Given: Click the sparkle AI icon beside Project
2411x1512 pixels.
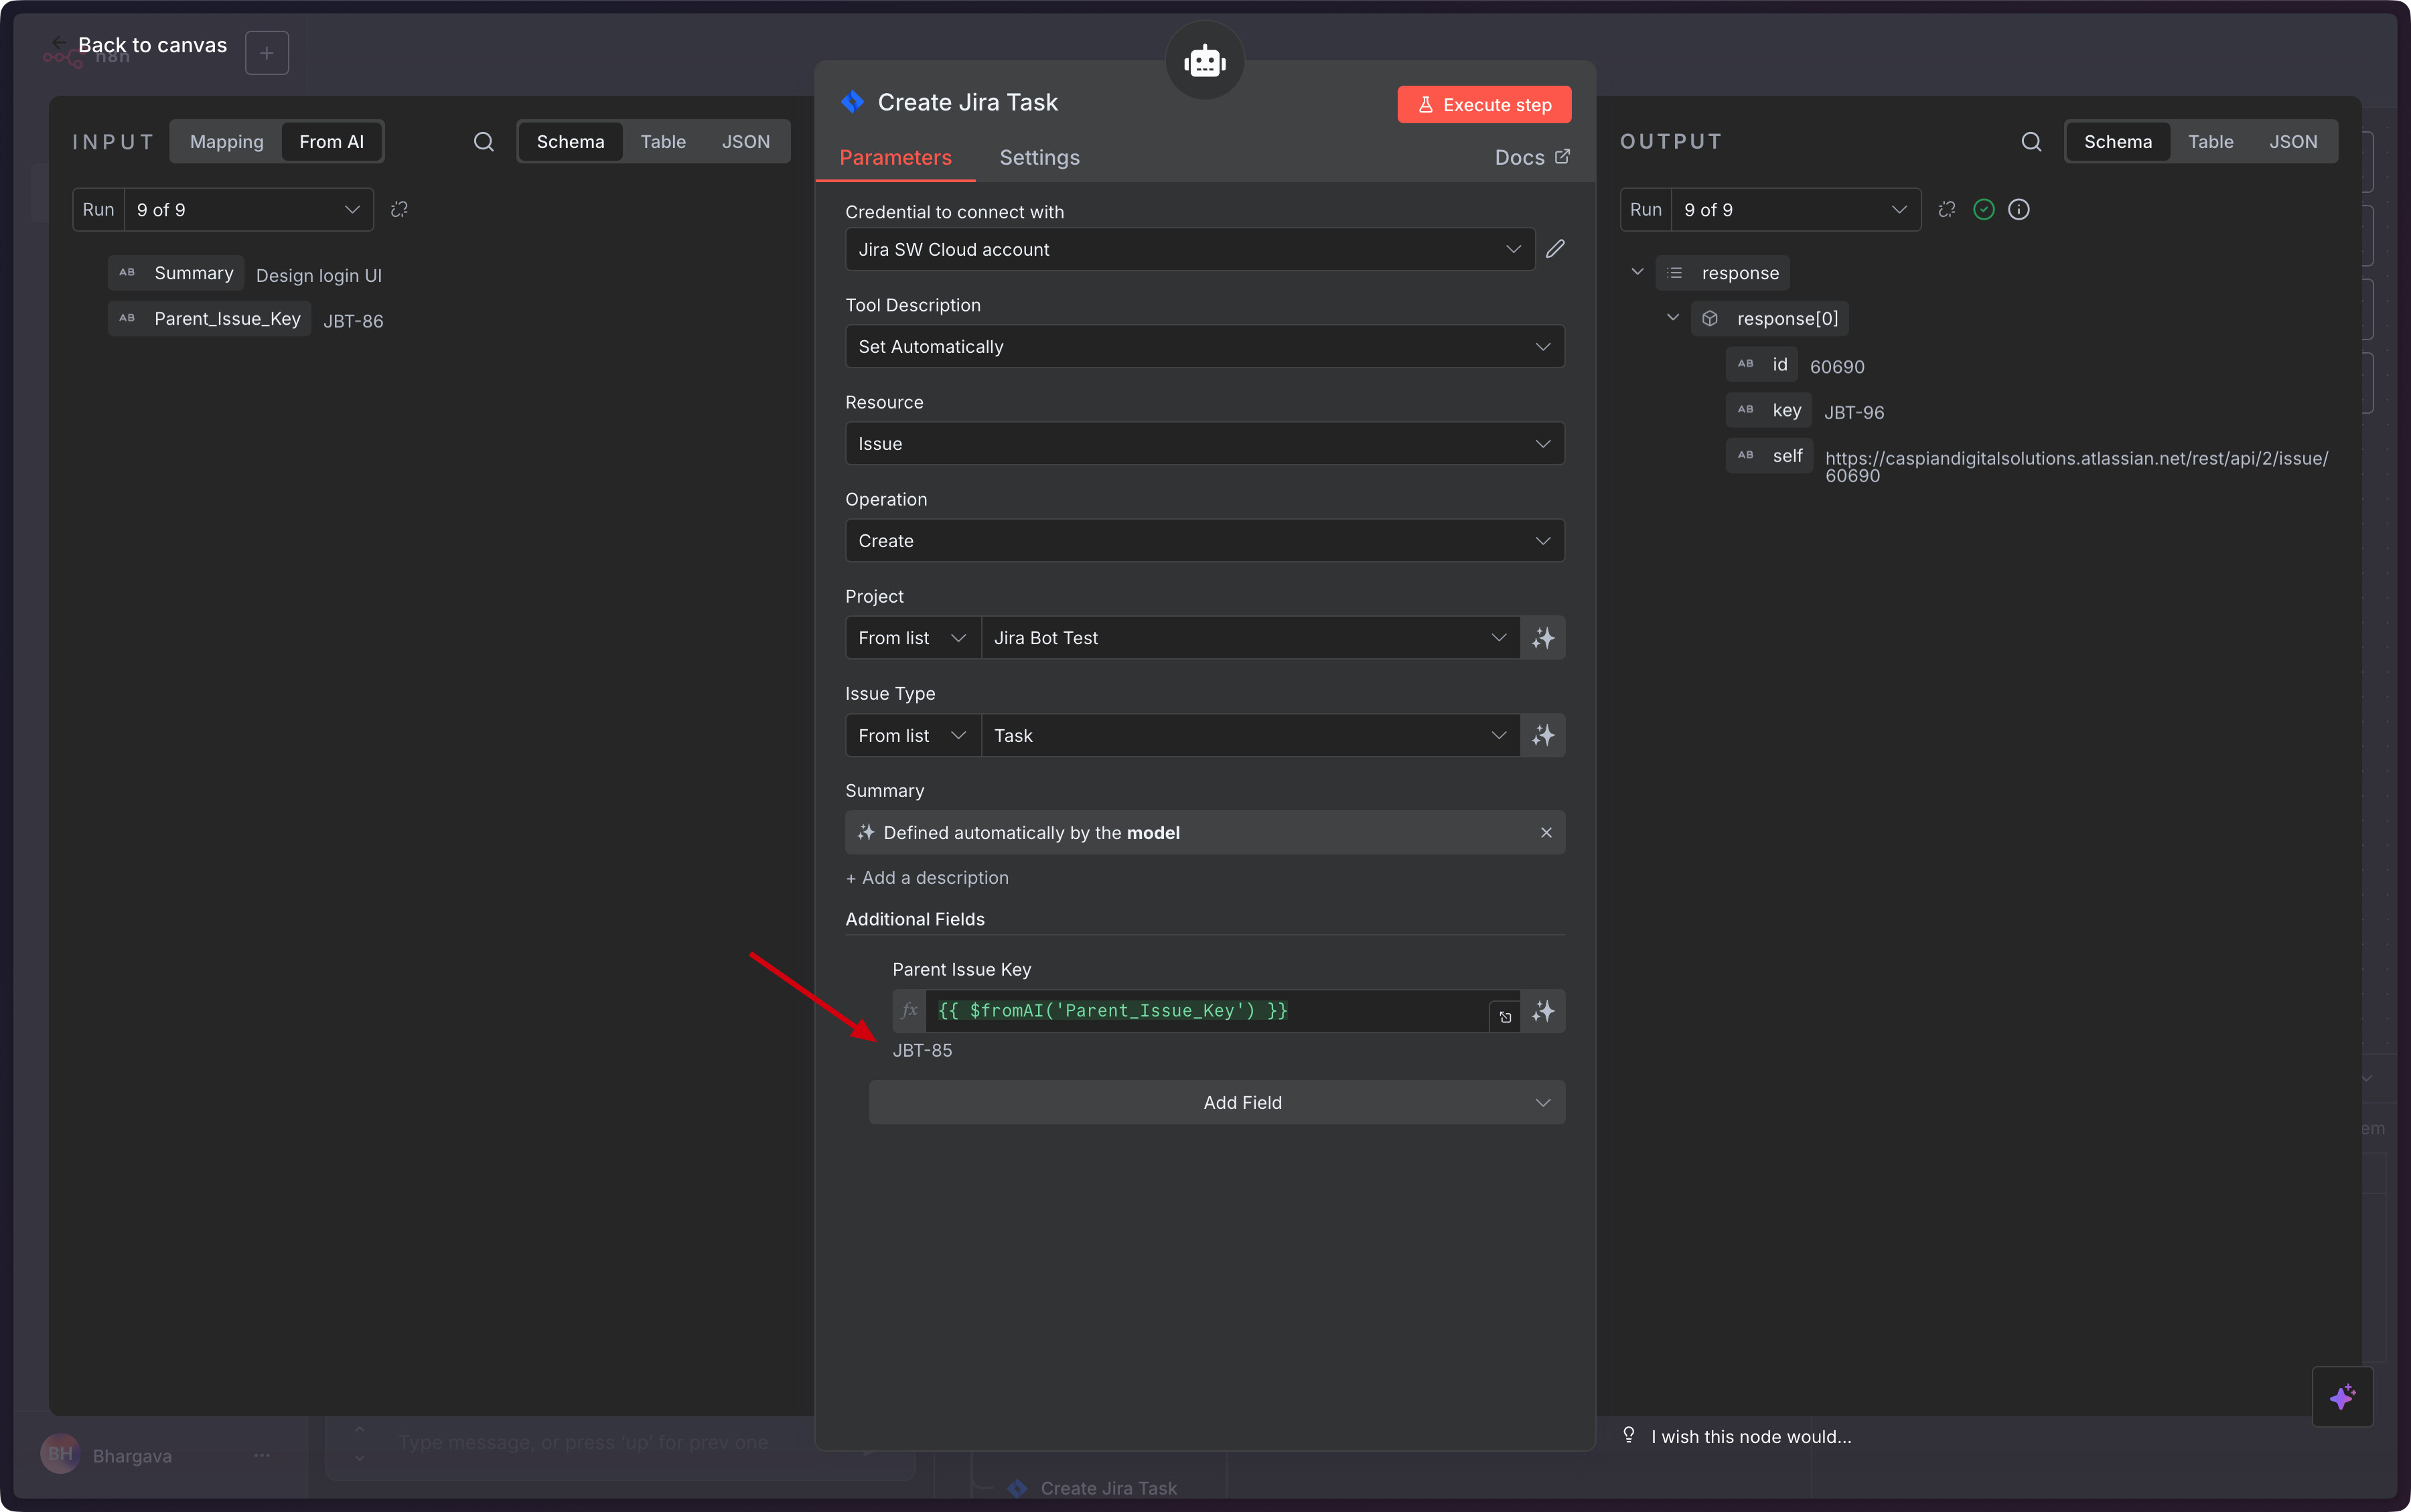Looking at the screenshot, I should tap(1543, 638).
